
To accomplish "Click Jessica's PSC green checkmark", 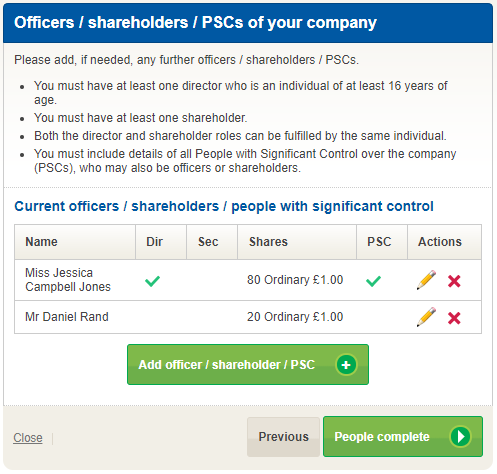I will pyautogui.click(x=373, y=281).
